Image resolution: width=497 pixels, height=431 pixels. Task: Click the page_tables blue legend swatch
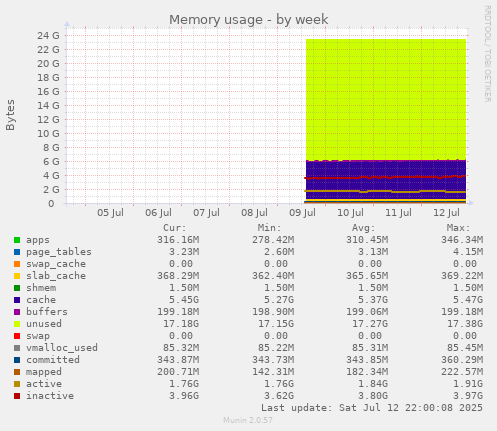point(17,252)
